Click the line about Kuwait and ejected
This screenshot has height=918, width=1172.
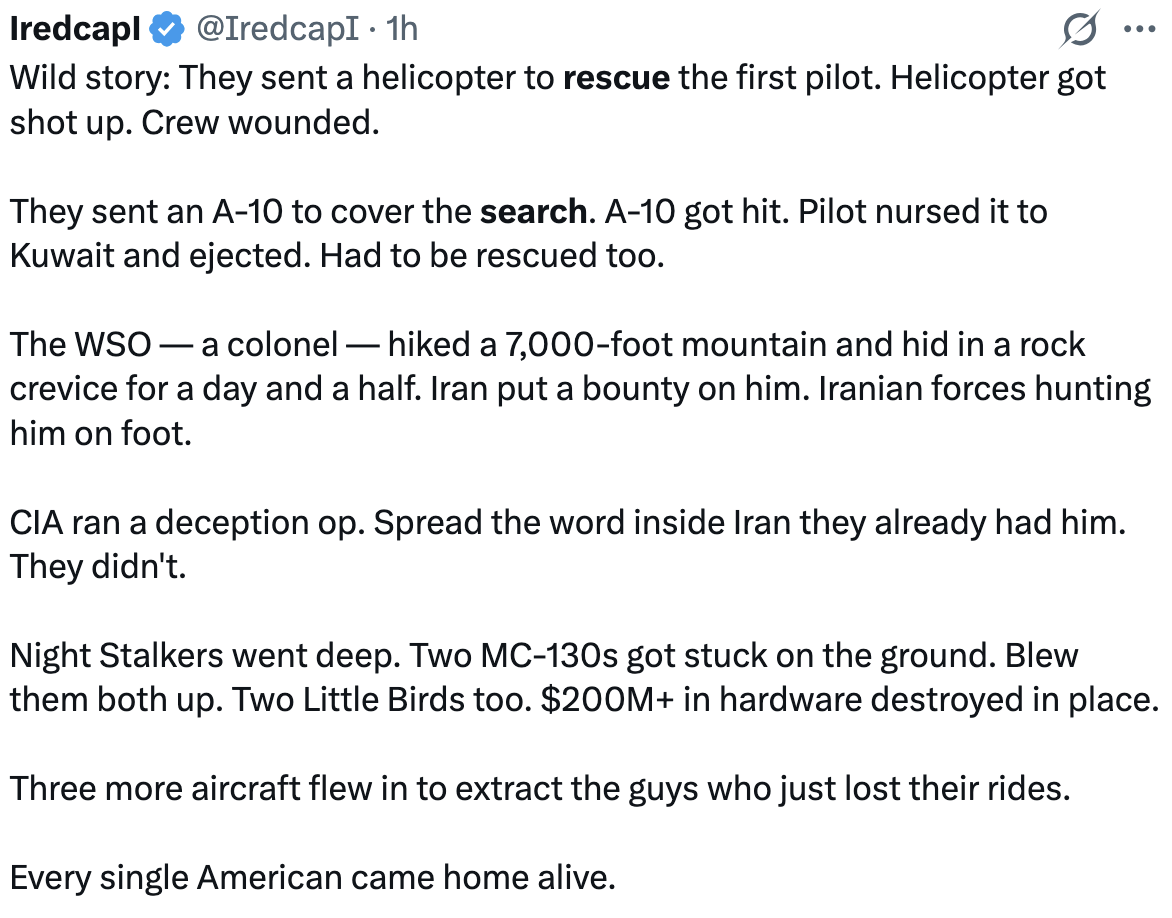337,256
